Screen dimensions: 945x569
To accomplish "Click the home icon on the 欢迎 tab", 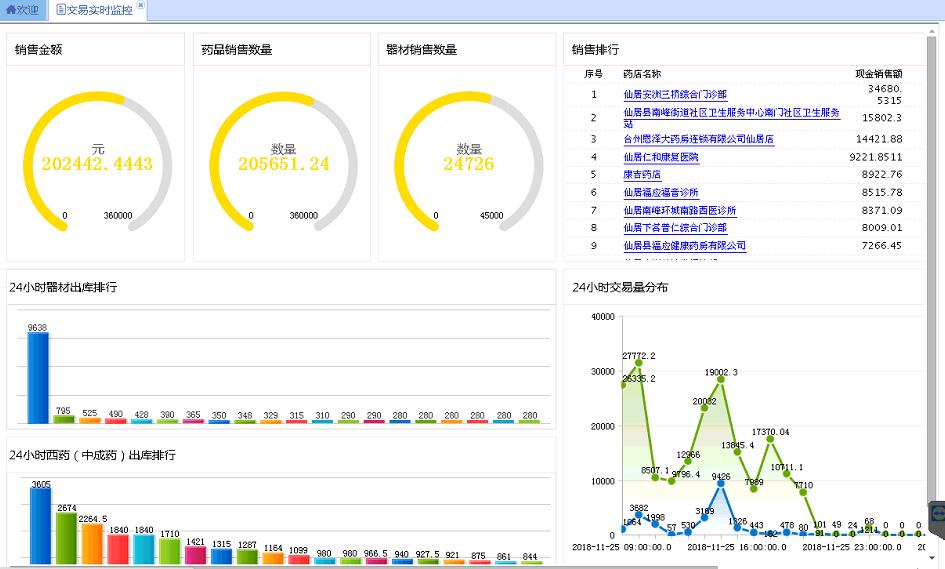I will click(10, 10).
